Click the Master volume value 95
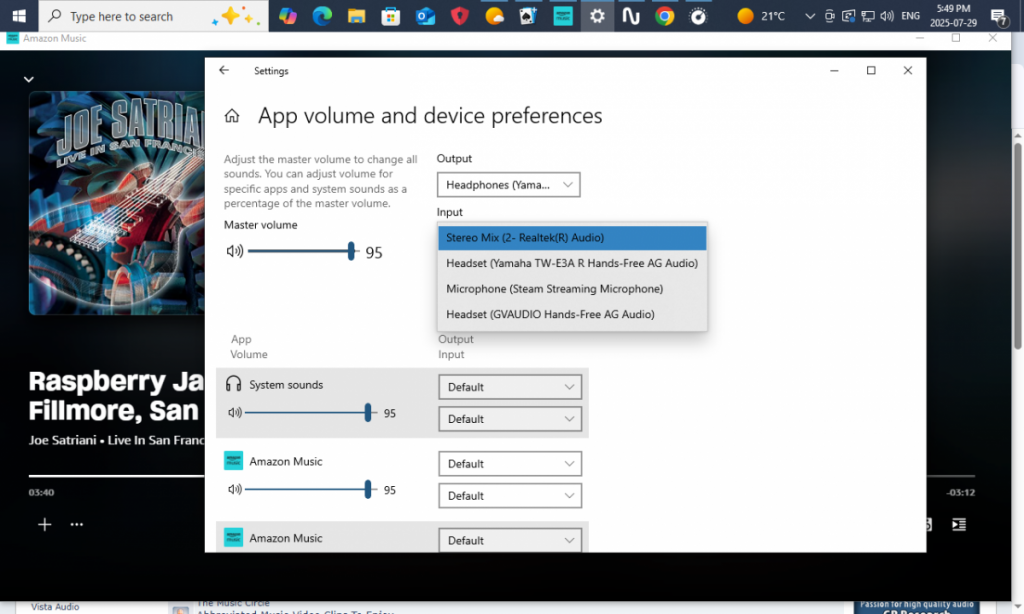This screenshot has height=614, width=1024. (374, 253)
